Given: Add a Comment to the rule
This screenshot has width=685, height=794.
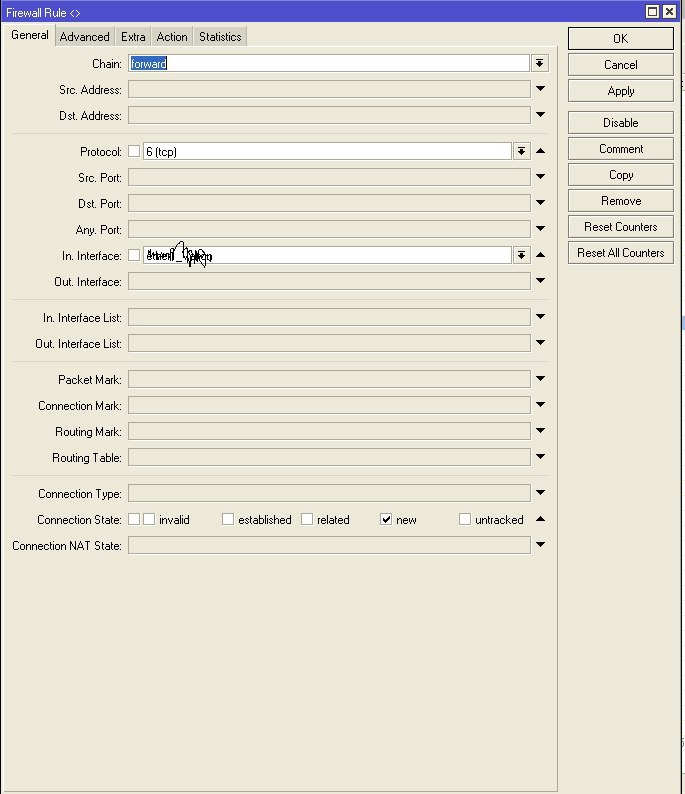Looking at the screenshot, I should [621, 149].
